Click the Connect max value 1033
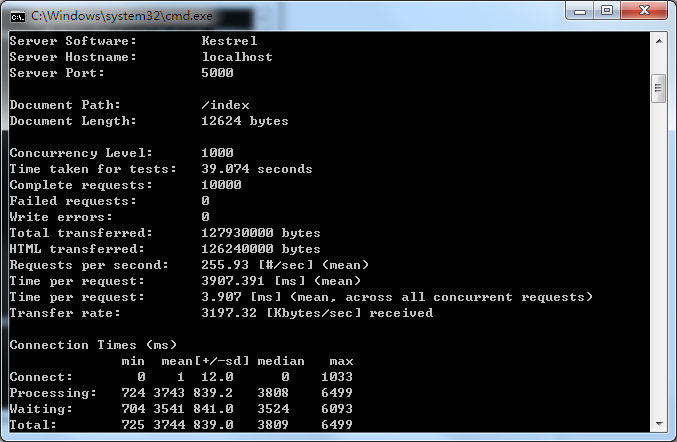The height and width of the screenshot is (442, 677). click(x=337, y=376)
